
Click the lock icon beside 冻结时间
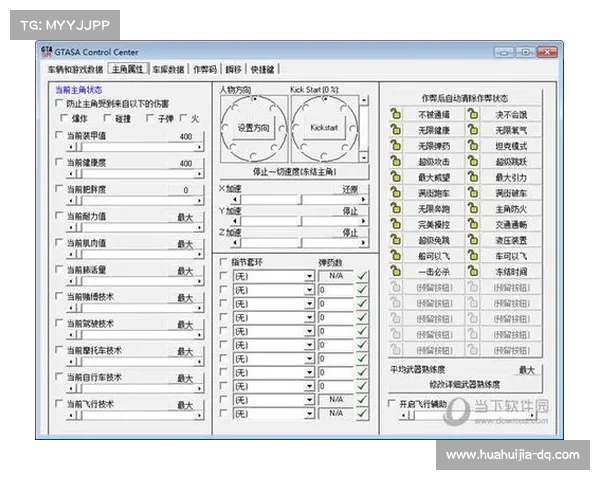coord(472,270)
